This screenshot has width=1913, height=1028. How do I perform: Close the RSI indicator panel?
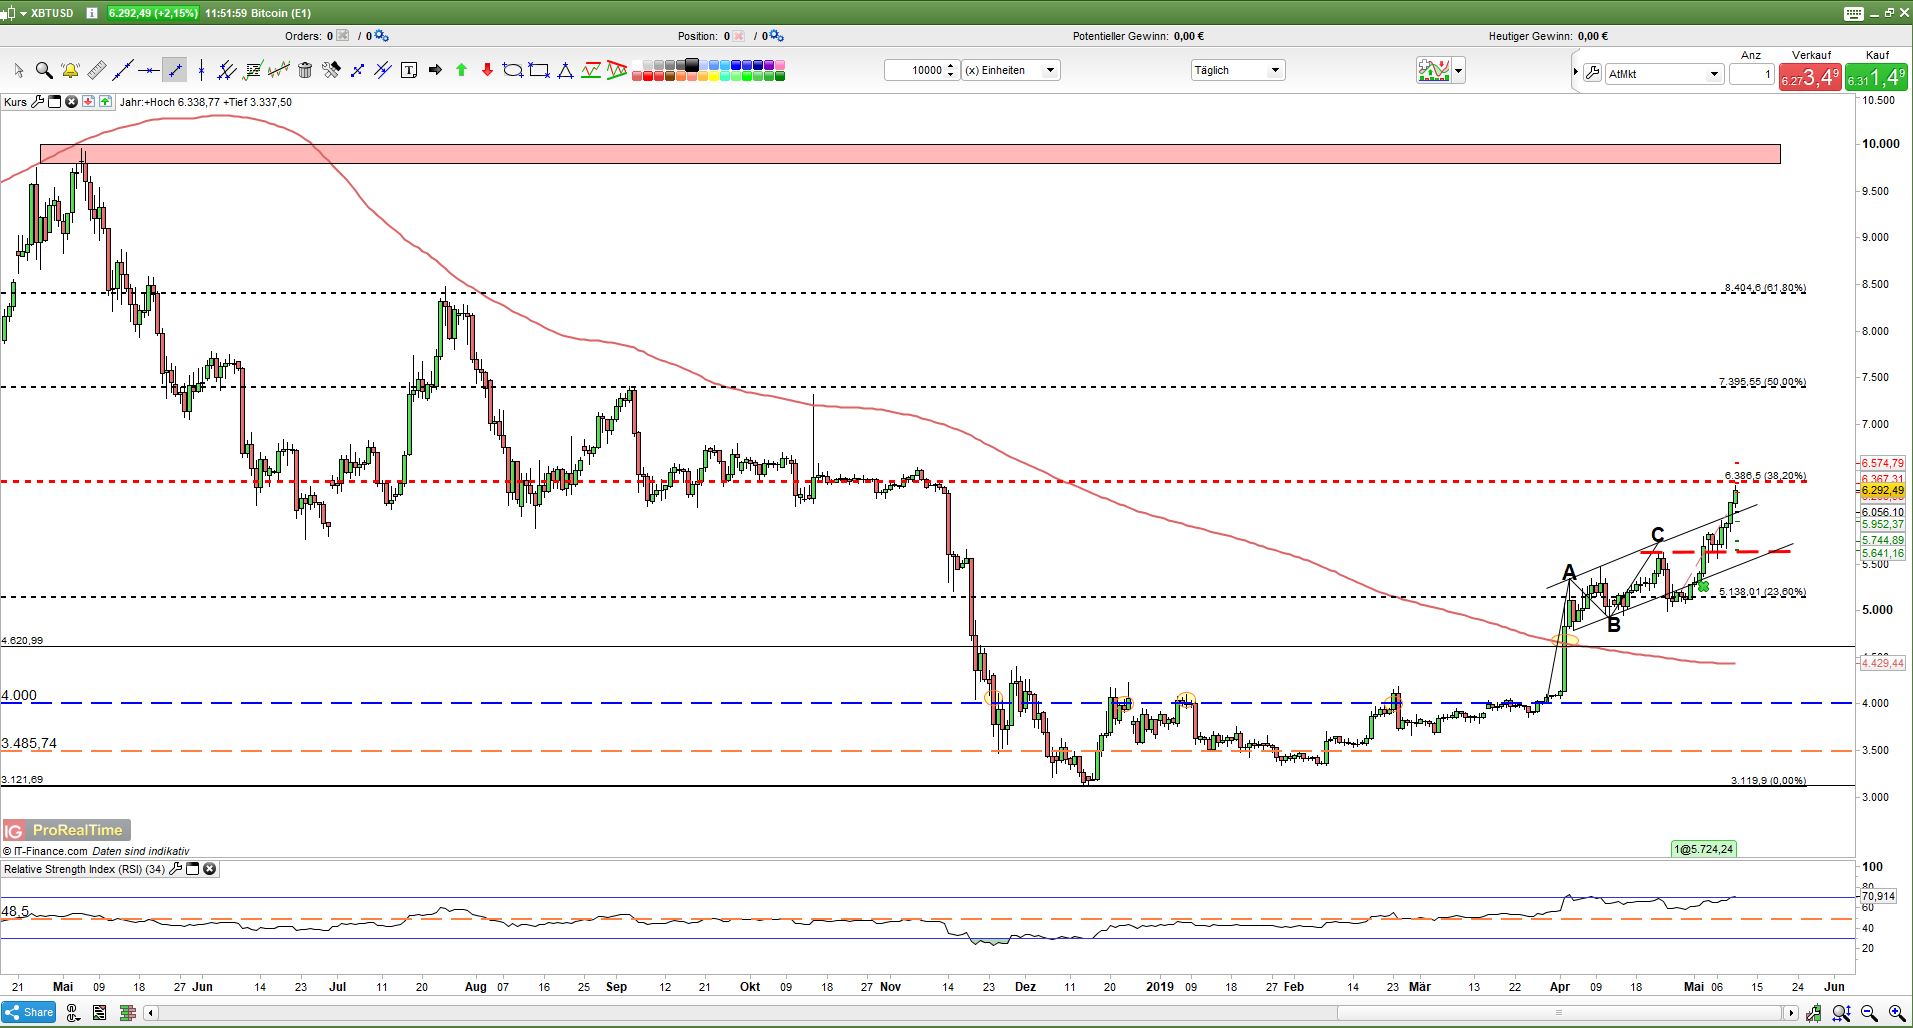tap(210, 869)
